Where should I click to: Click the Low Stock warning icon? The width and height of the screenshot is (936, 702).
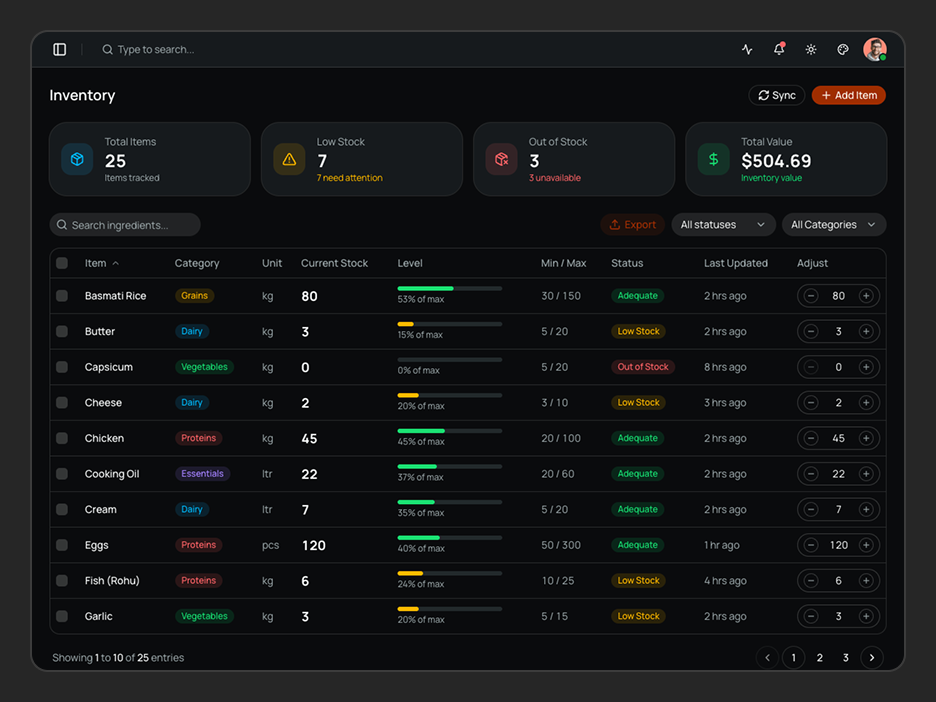pos(289,159)
